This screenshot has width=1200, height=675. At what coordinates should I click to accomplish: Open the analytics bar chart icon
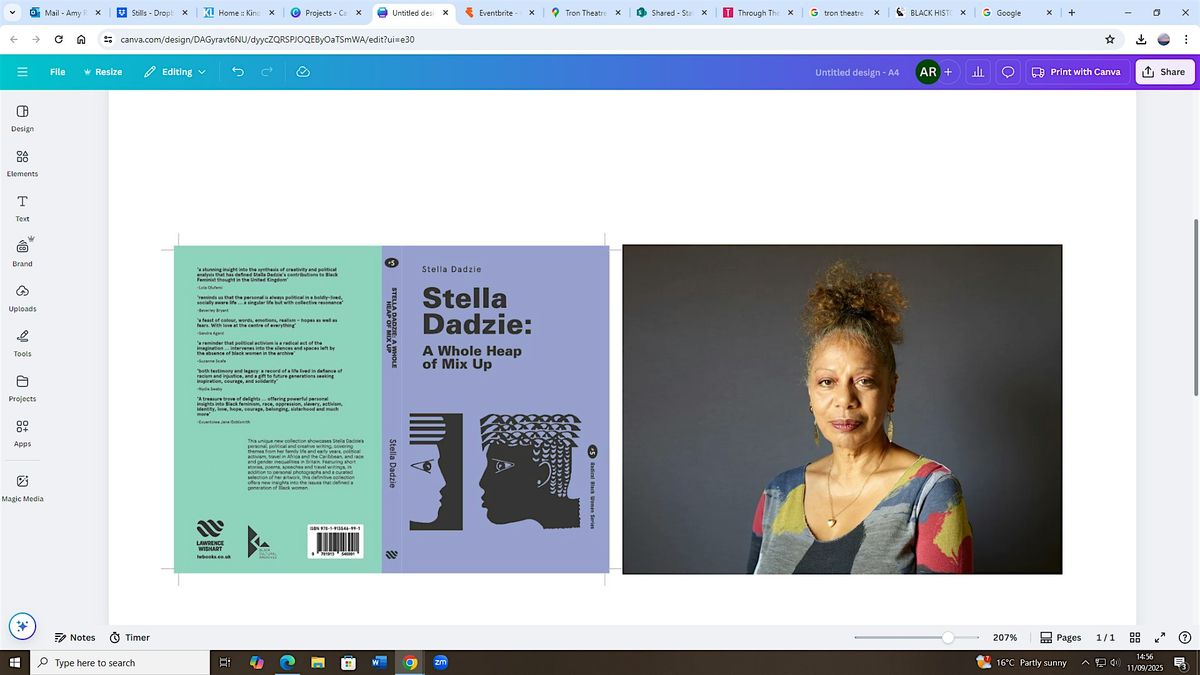pyautogui.click(x=977, y=72)
